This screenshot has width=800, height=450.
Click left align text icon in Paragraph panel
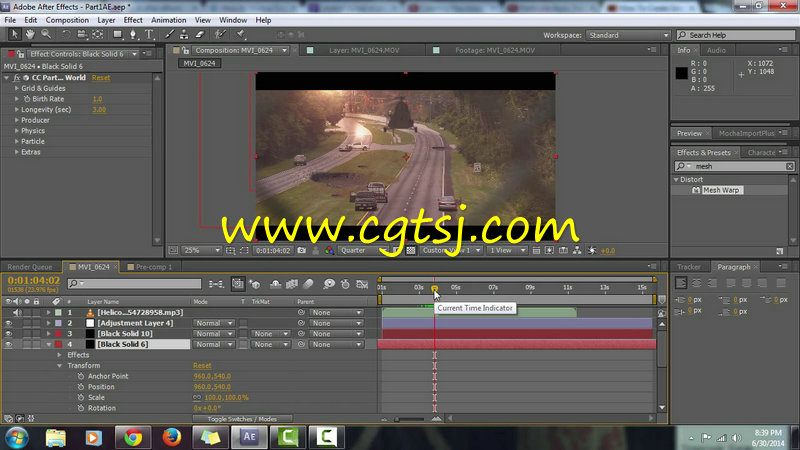tap(681, 283)
